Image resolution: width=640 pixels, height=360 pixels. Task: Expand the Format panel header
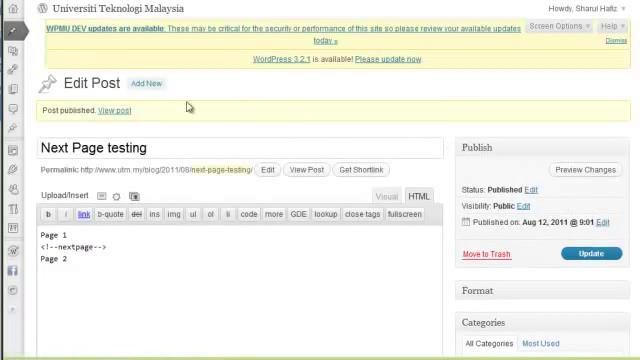tap(542, 291)
